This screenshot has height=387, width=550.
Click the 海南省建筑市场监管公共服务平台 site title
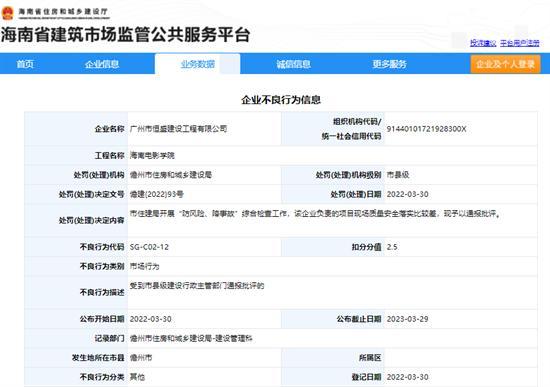coord(126,34)
